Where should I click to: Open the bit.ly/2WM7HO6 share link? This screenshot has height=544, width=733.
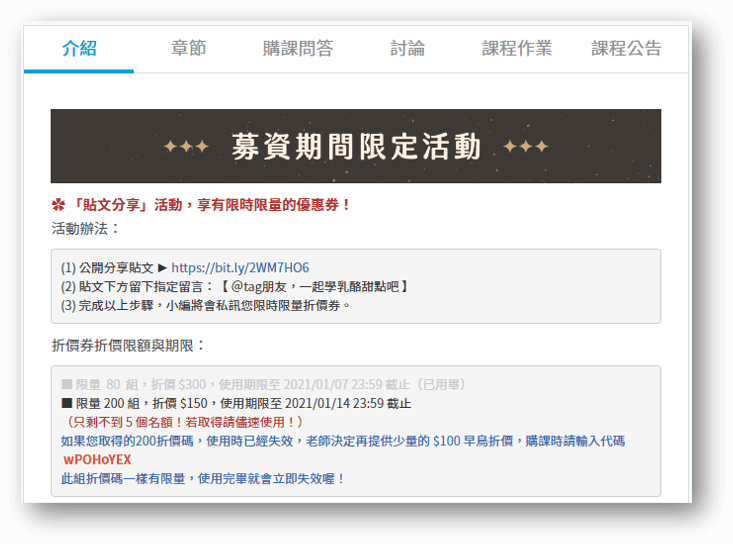(240, 268)
